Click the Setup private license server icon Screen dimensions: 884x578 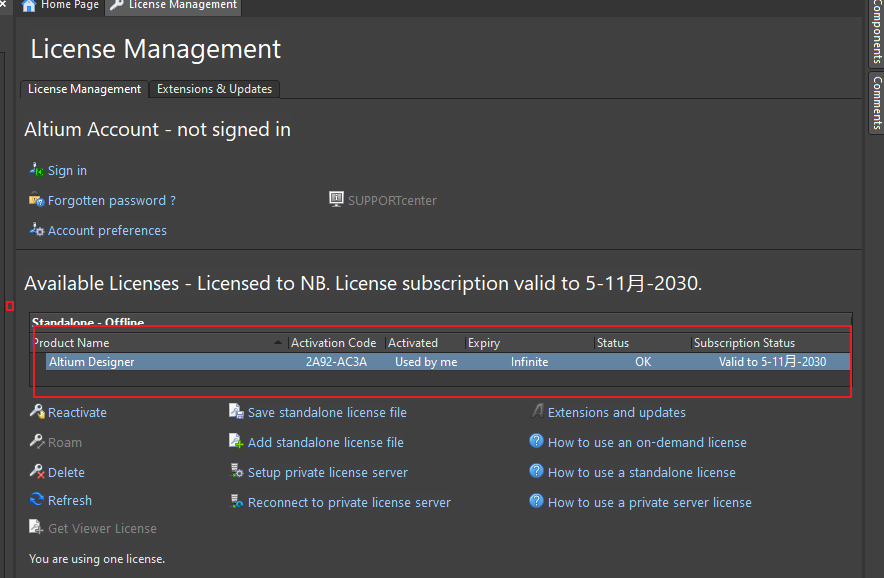[236, 471]
